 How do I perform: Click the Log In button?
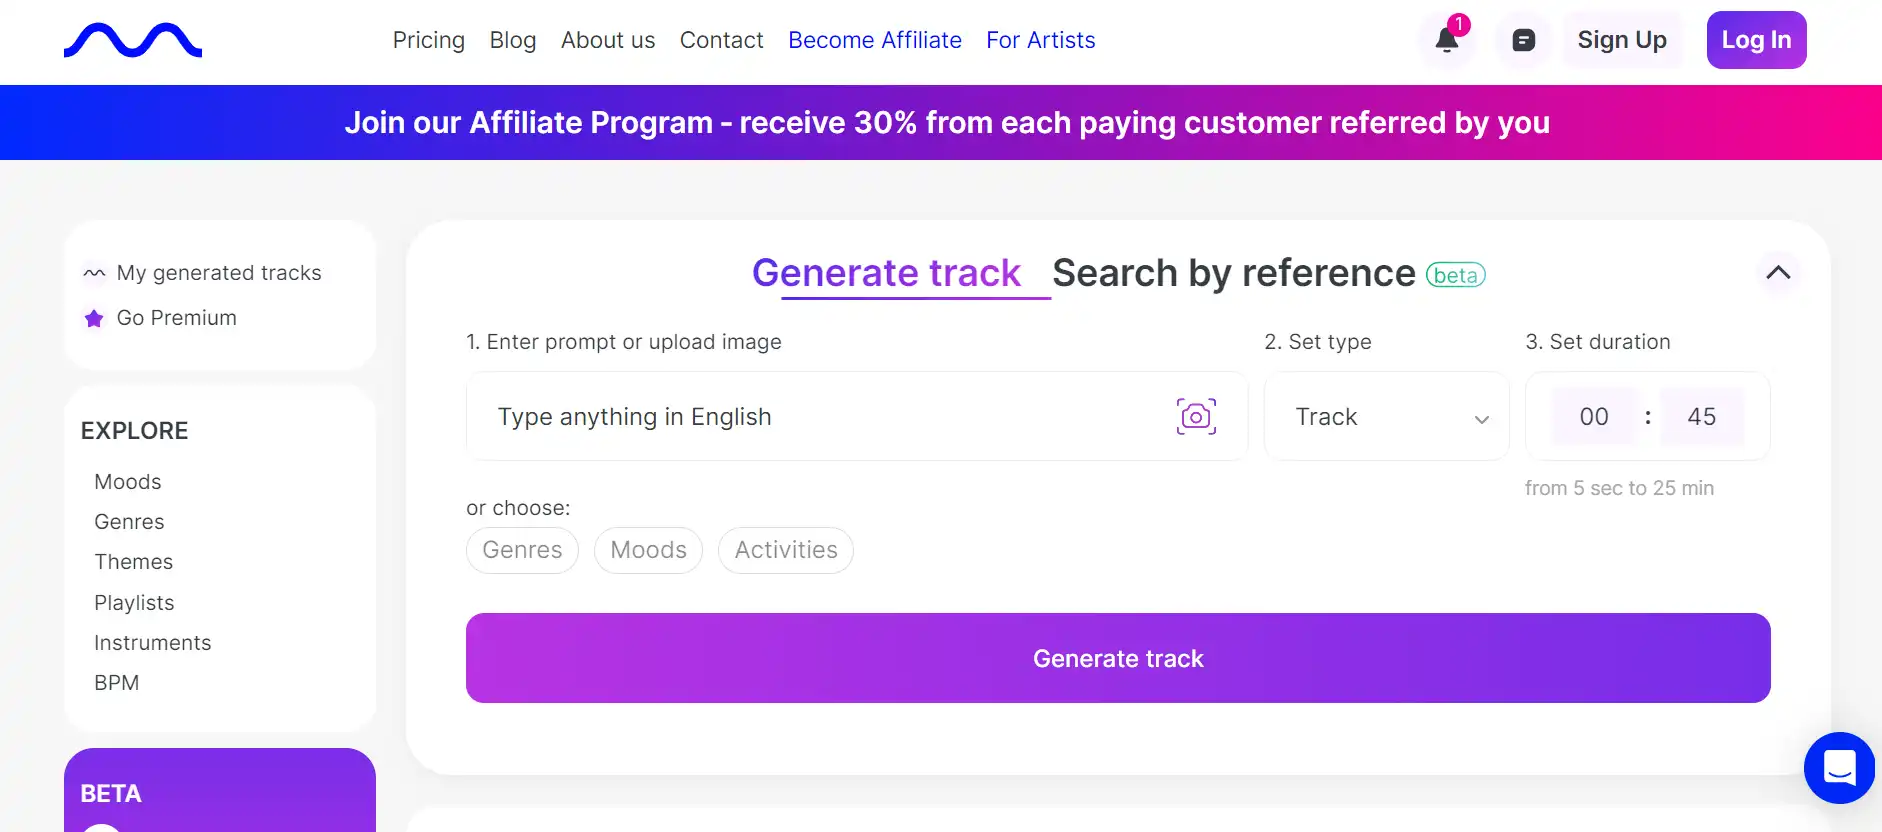click(1756, 41)
